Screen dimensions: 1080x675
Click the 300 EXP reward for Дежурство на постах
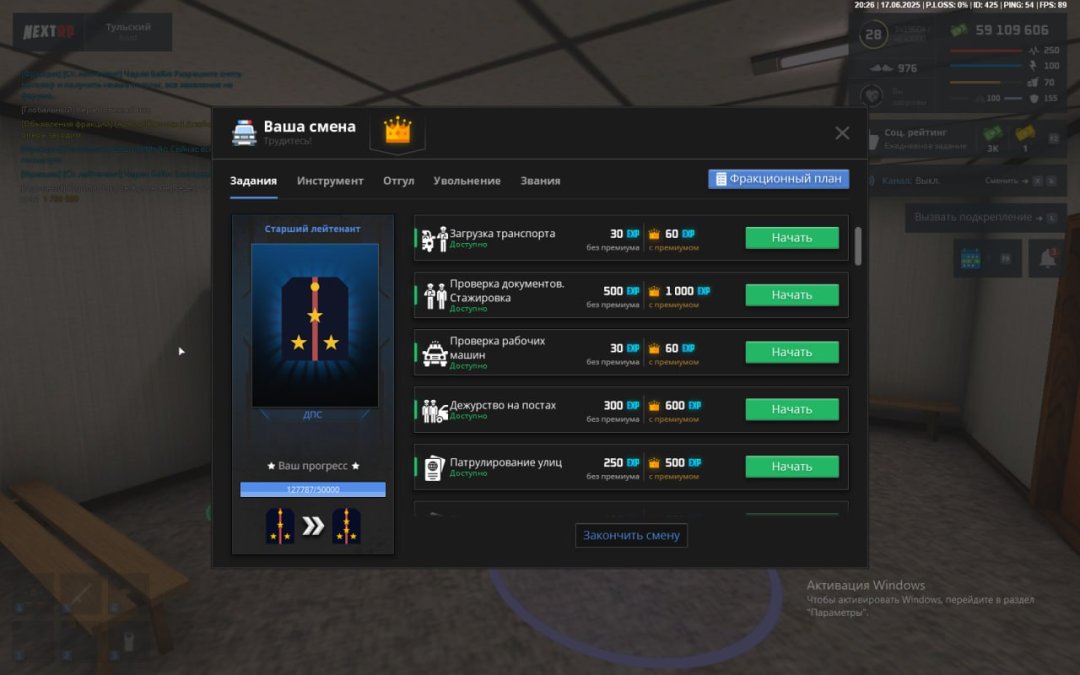[621, 406]
